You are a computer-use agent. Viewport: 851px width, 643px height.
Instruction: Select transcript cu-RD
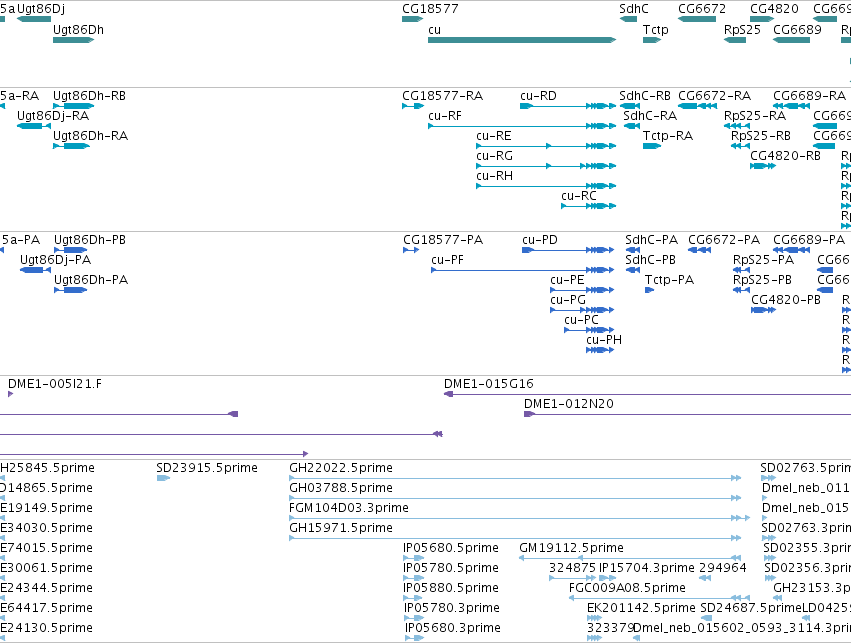[x=568, y=106]
